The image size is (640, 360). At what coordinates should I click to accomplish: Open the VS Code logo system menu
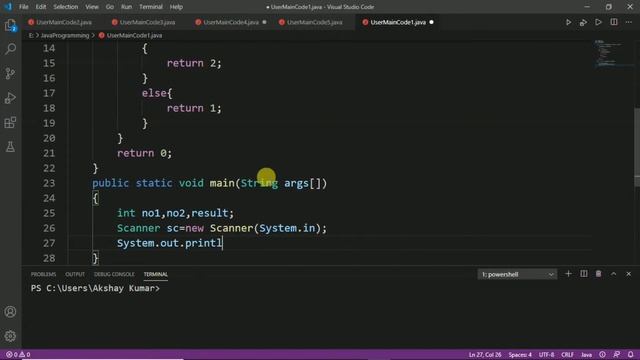point(8,7)
